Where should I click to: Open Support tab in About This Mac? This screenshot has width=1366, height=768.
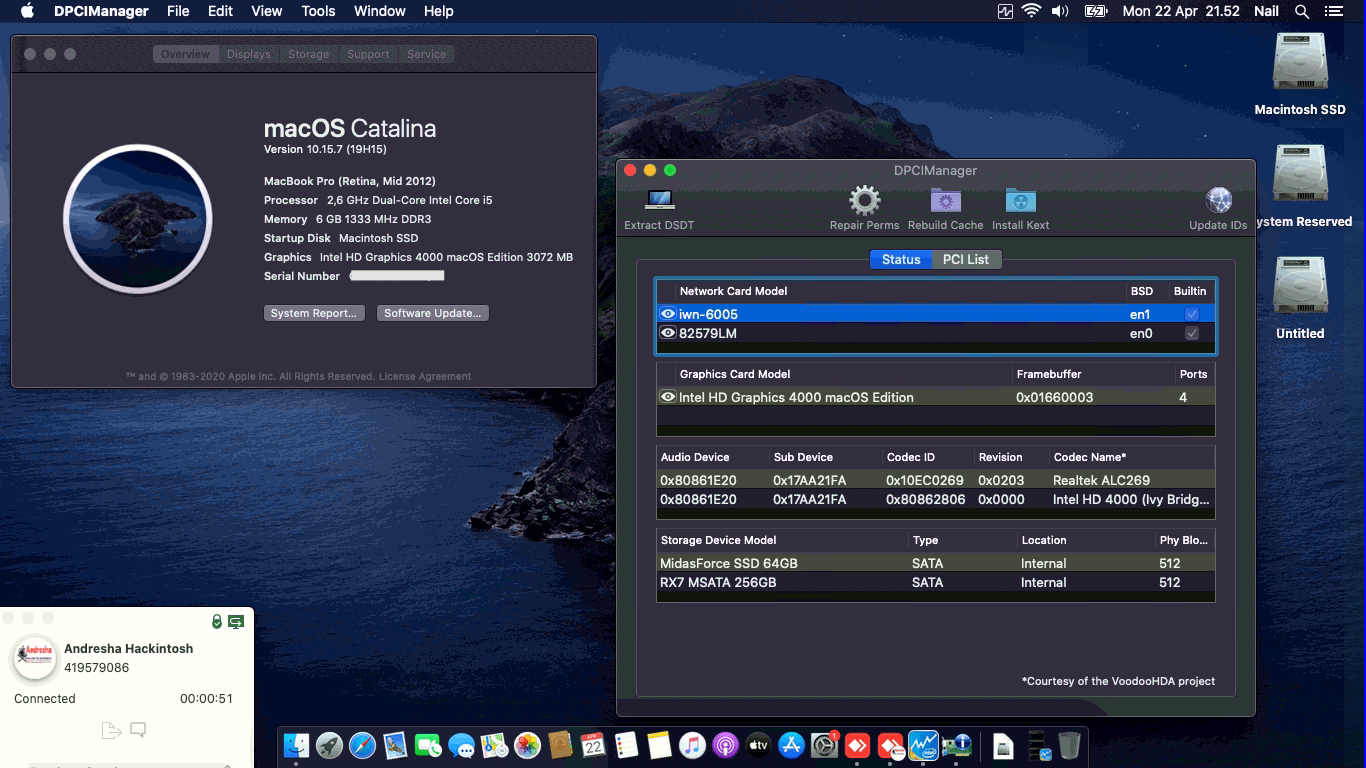[368, 54]
